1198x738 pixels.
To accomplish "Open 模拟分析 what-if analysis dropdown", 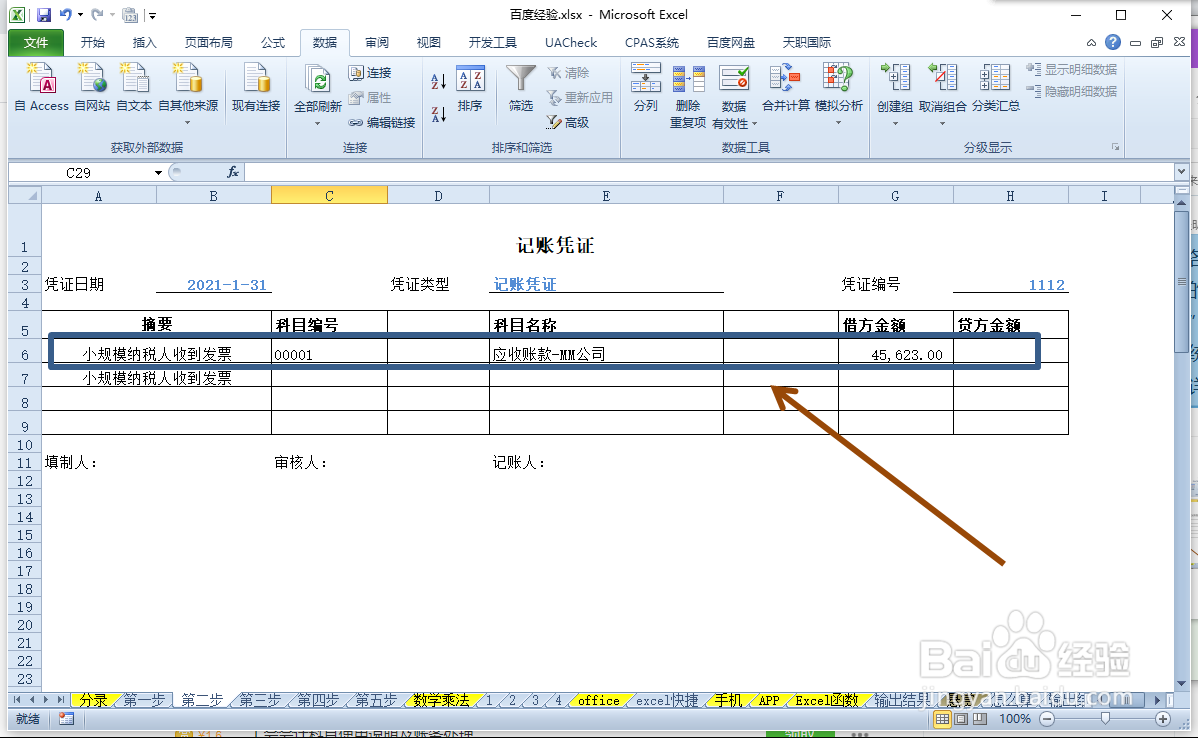I will tap(839, 93).
